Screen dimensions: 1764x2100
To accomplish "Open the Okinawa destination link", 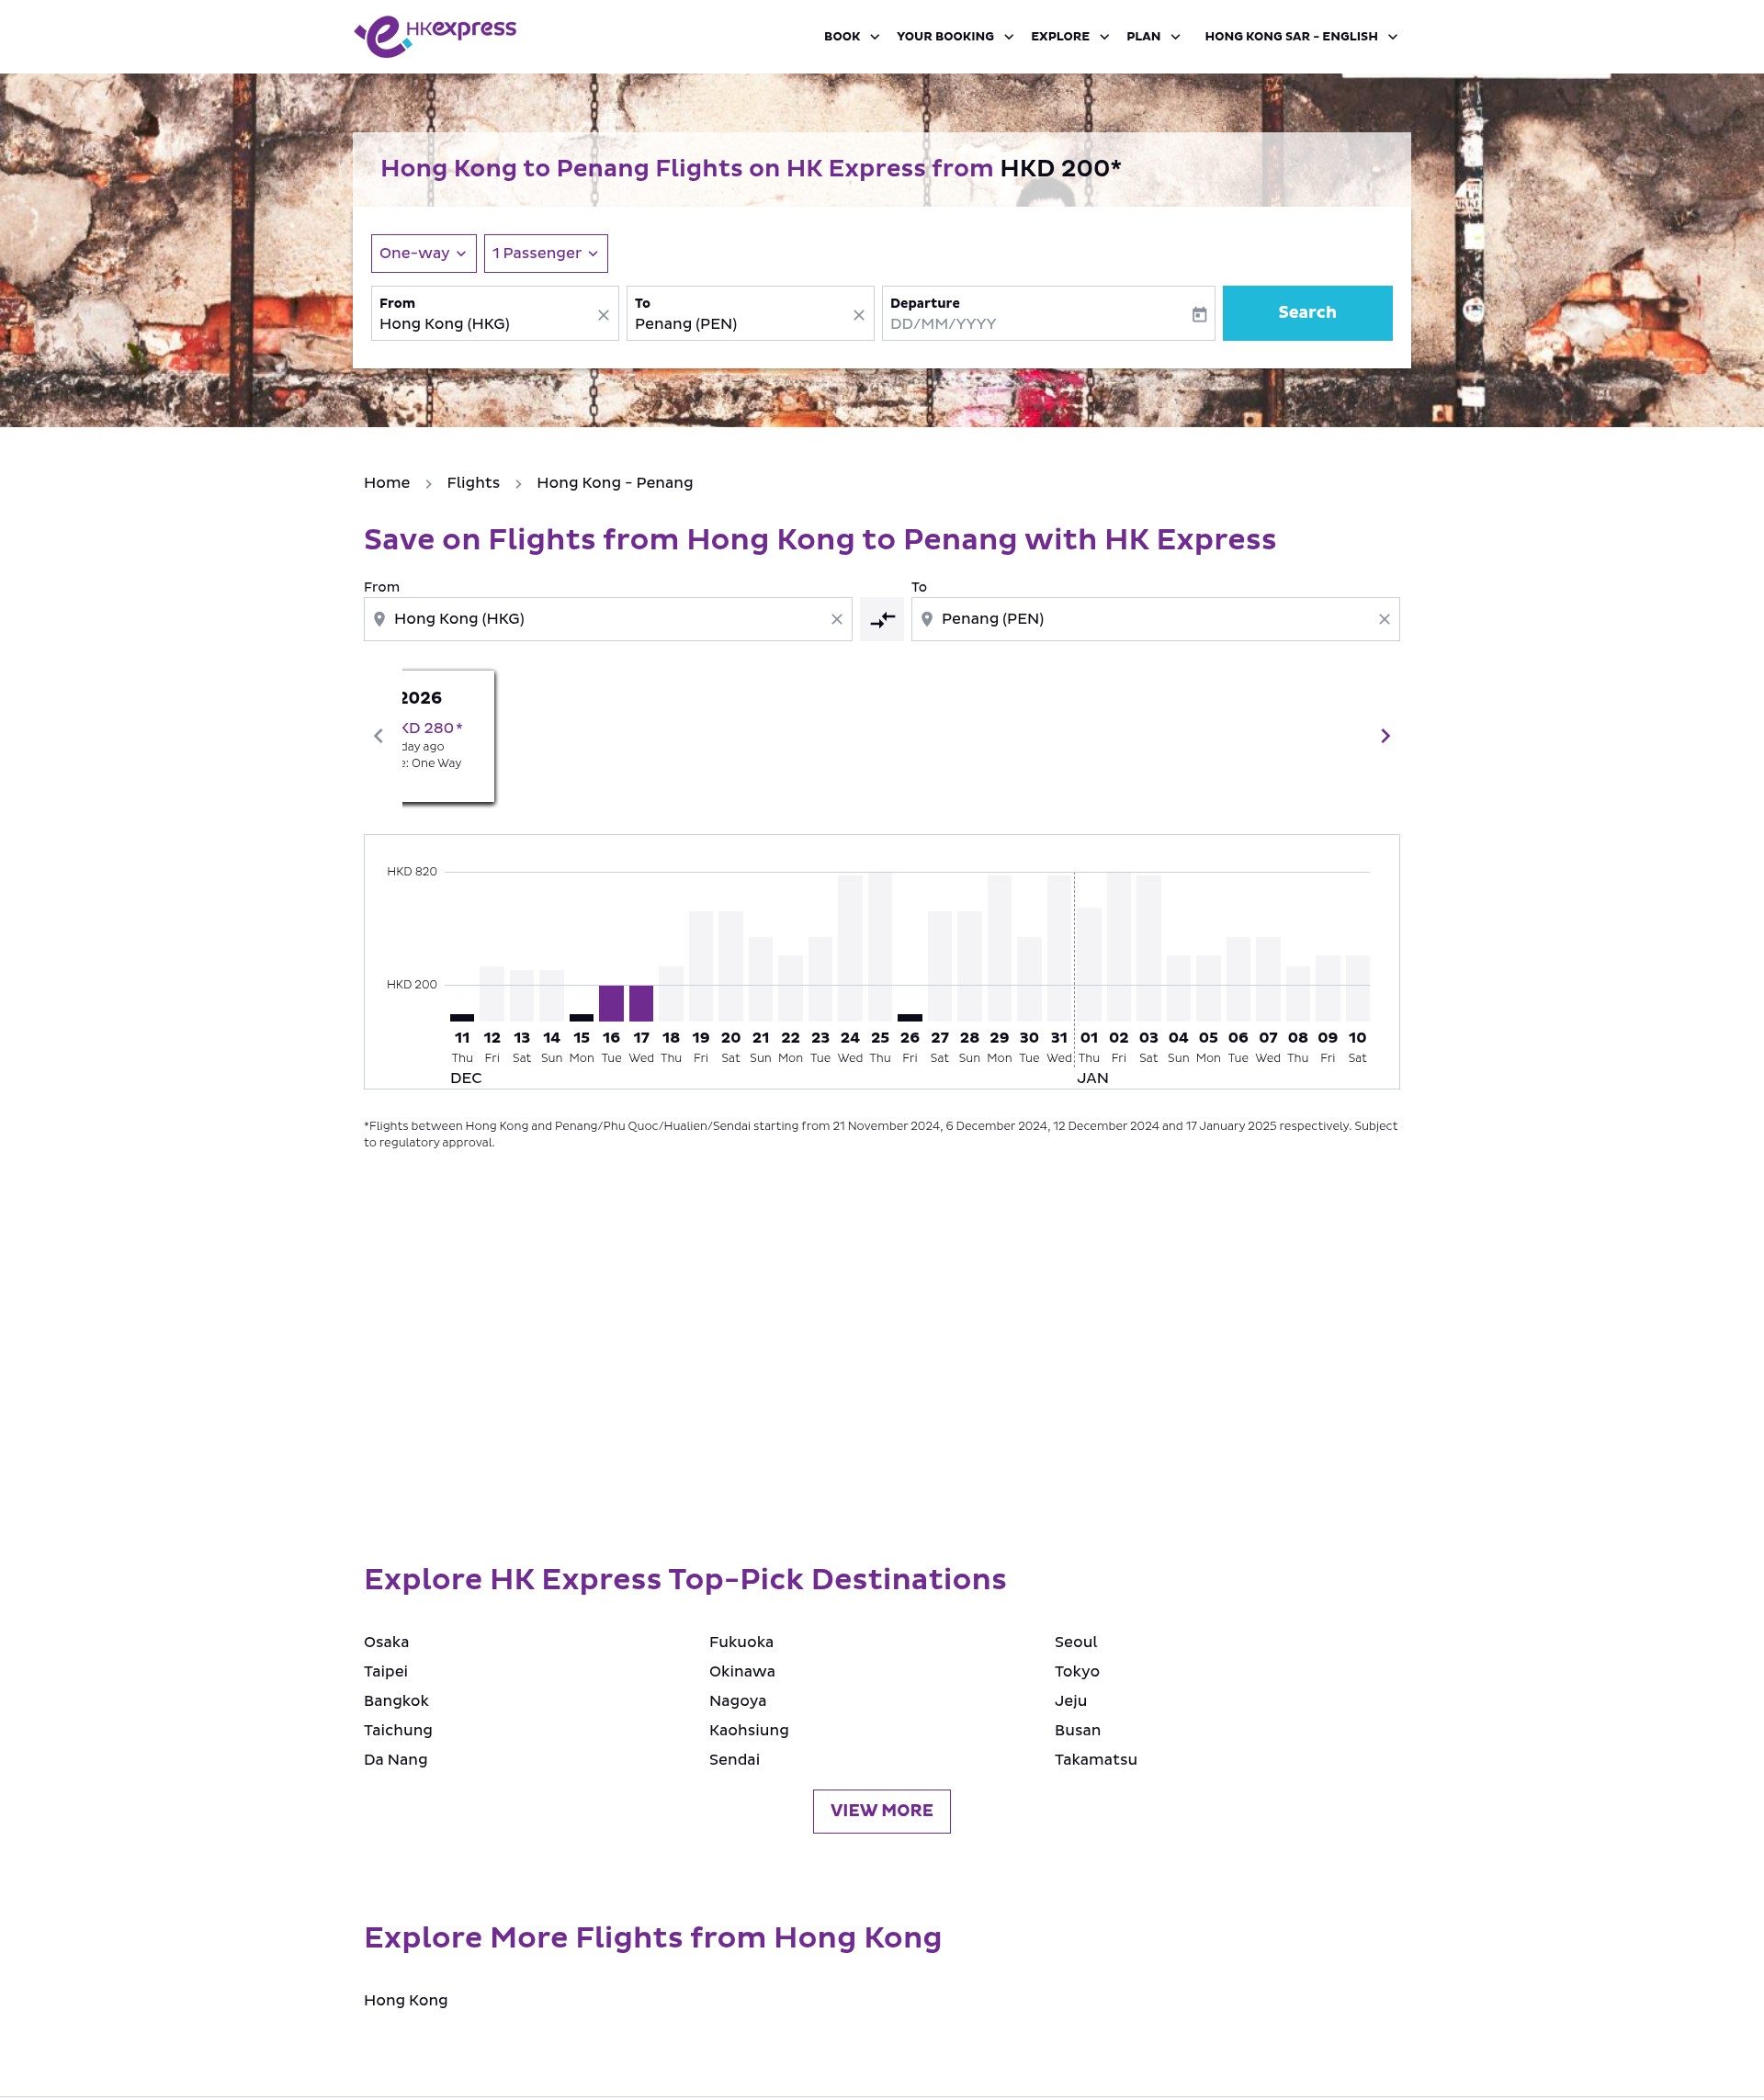I will [x=742, y=1671].
